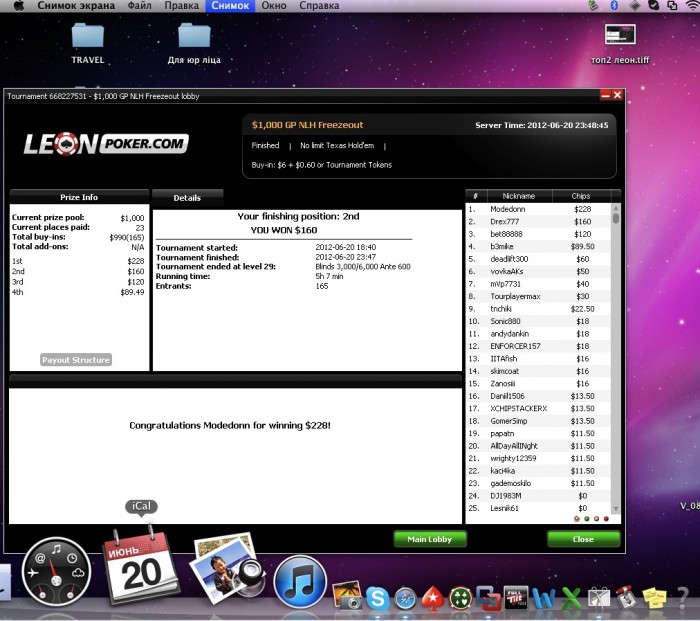Go to Main Lobby

(x=429, y=539)
